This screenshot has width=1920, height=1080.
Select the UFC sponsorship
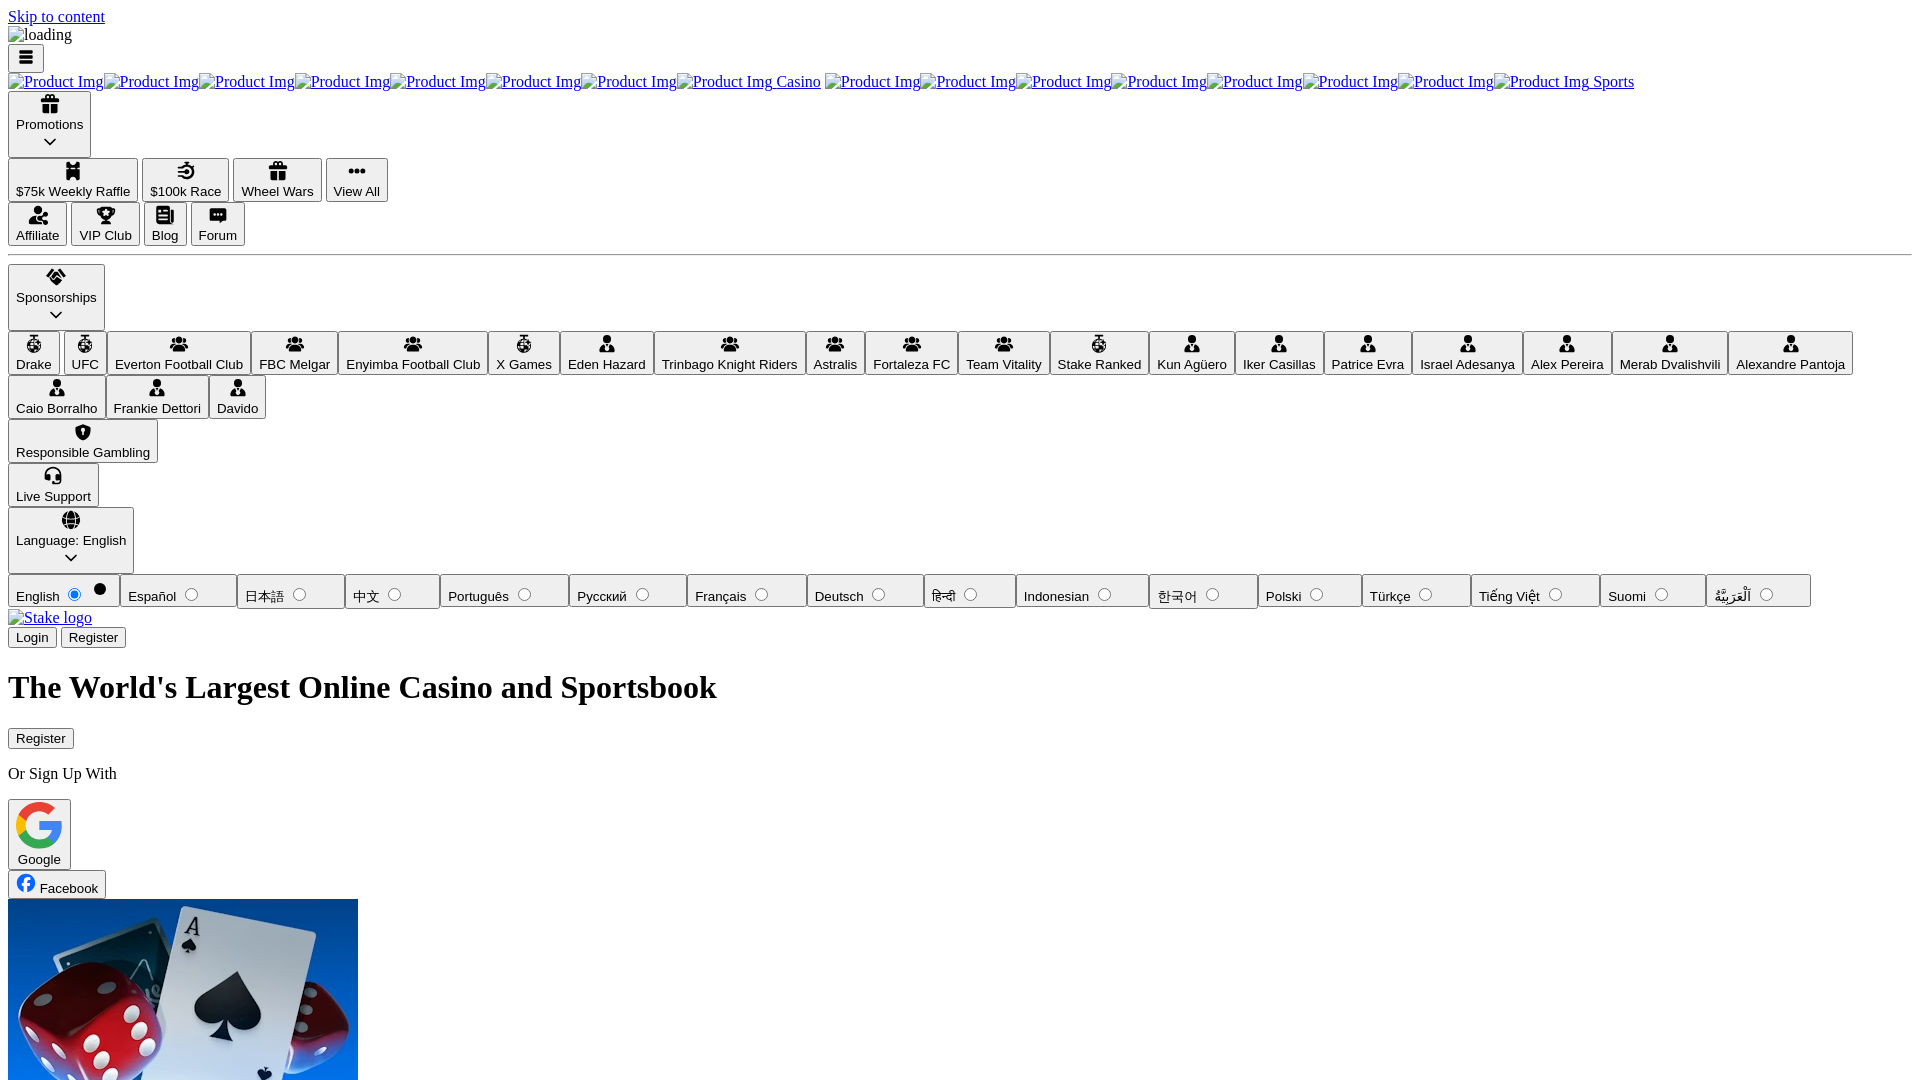tap(85, 353)
